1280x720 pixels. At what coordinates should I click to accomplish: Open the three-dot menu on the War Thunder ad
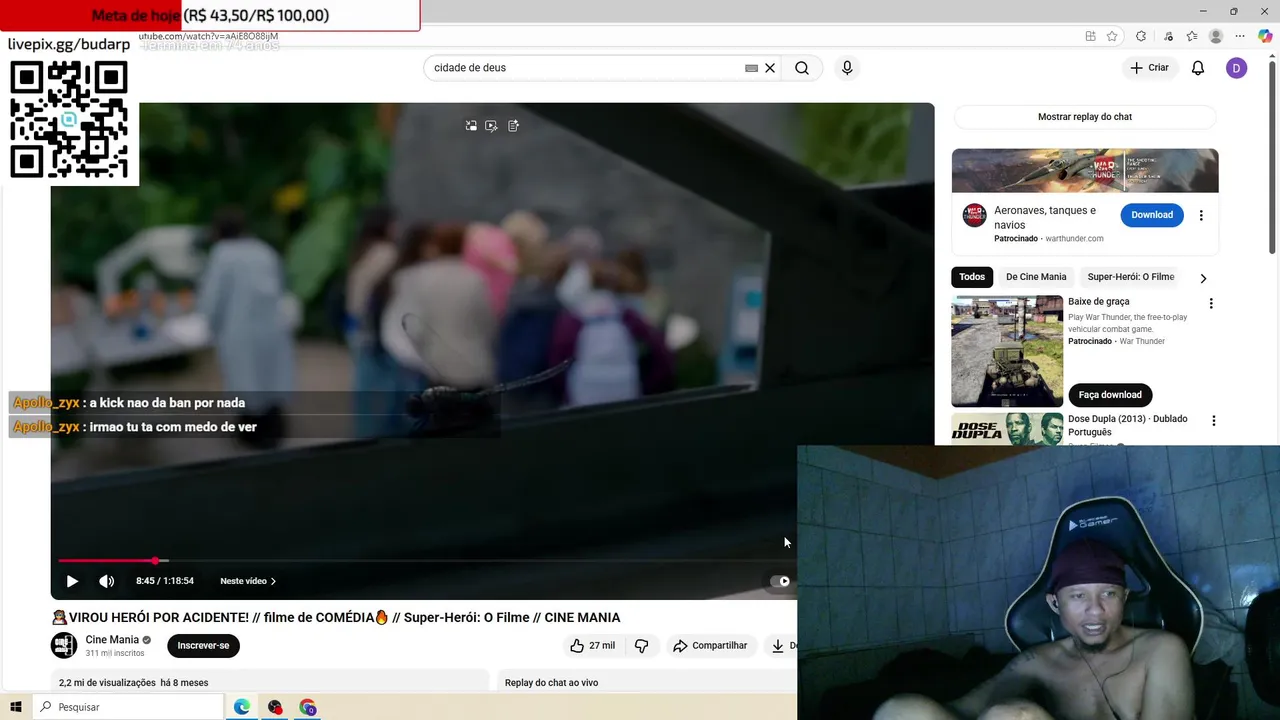tap(1201, 215)
